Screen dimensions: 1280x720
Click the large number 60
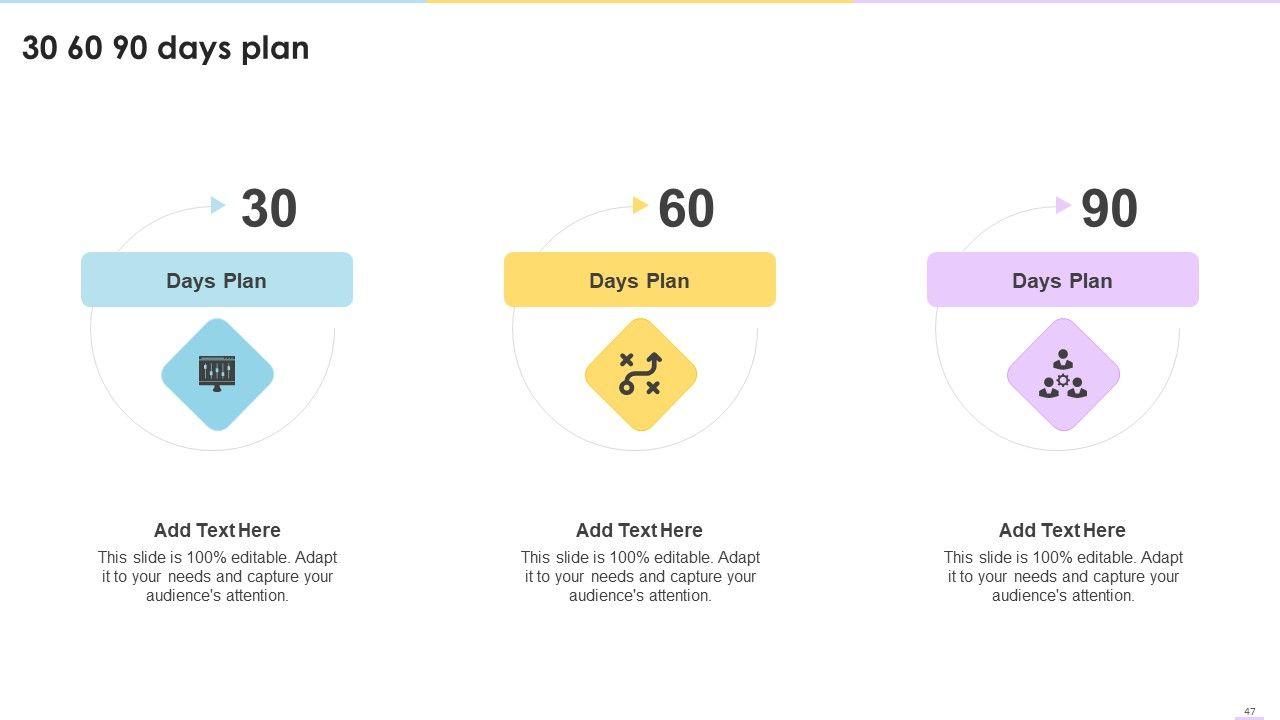[x=686, y=210]
